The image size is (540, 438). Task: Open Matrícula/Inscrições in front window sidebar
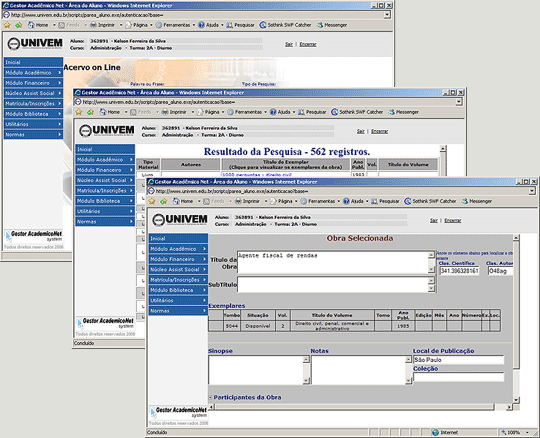coord(178,280)
